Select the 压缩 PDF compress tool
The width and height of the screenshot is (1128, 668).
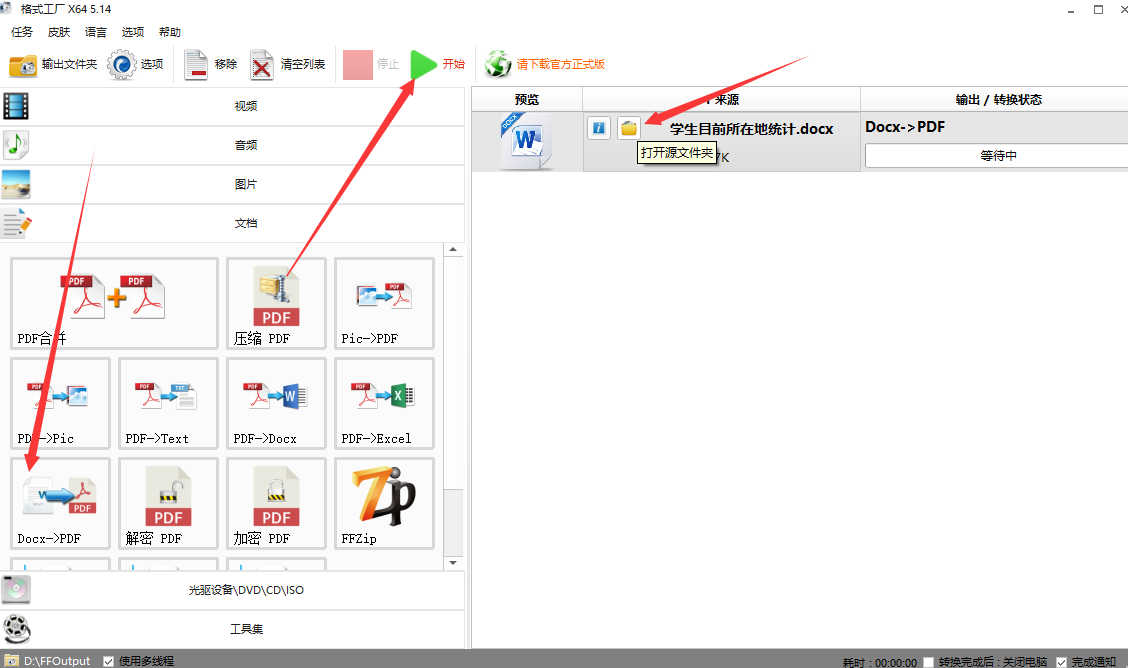point(276,303)
